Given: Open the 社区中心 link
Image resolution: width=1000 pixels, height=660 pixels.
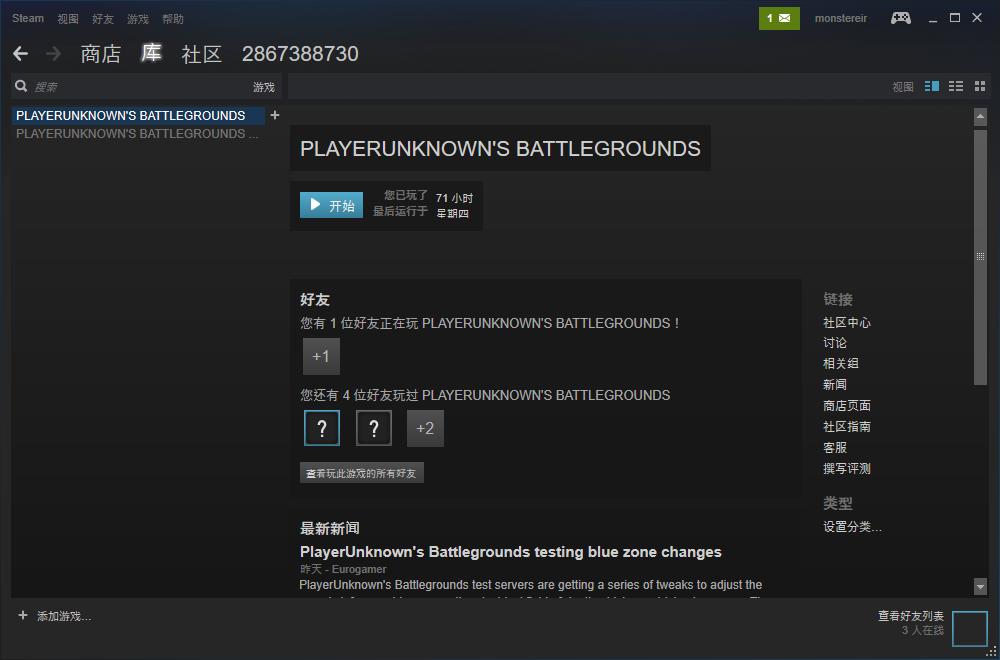Looking at the screenshot, I should click(x=847, y=323).
